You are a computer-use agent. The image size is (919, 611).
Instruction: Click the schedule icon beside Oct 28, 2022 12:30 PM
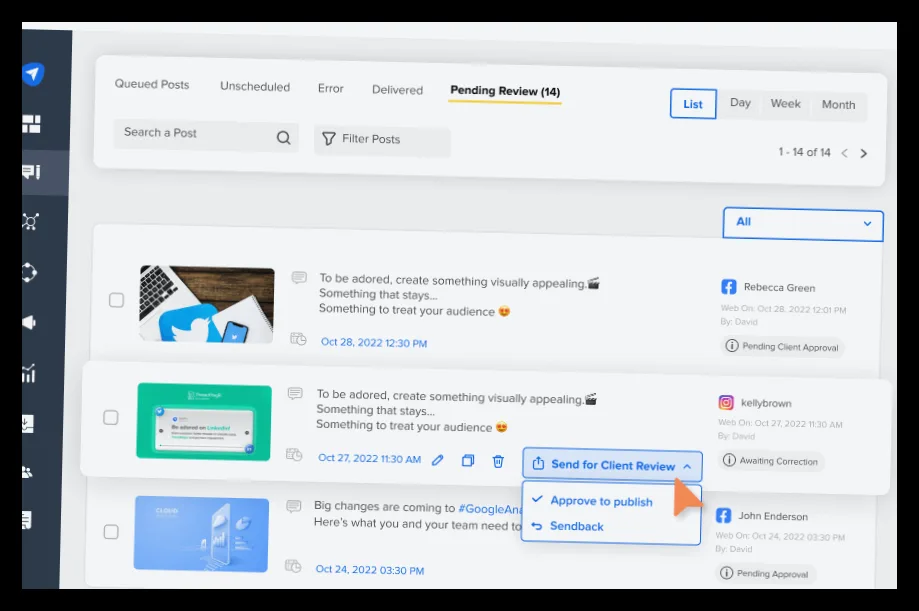pos(298,339)
